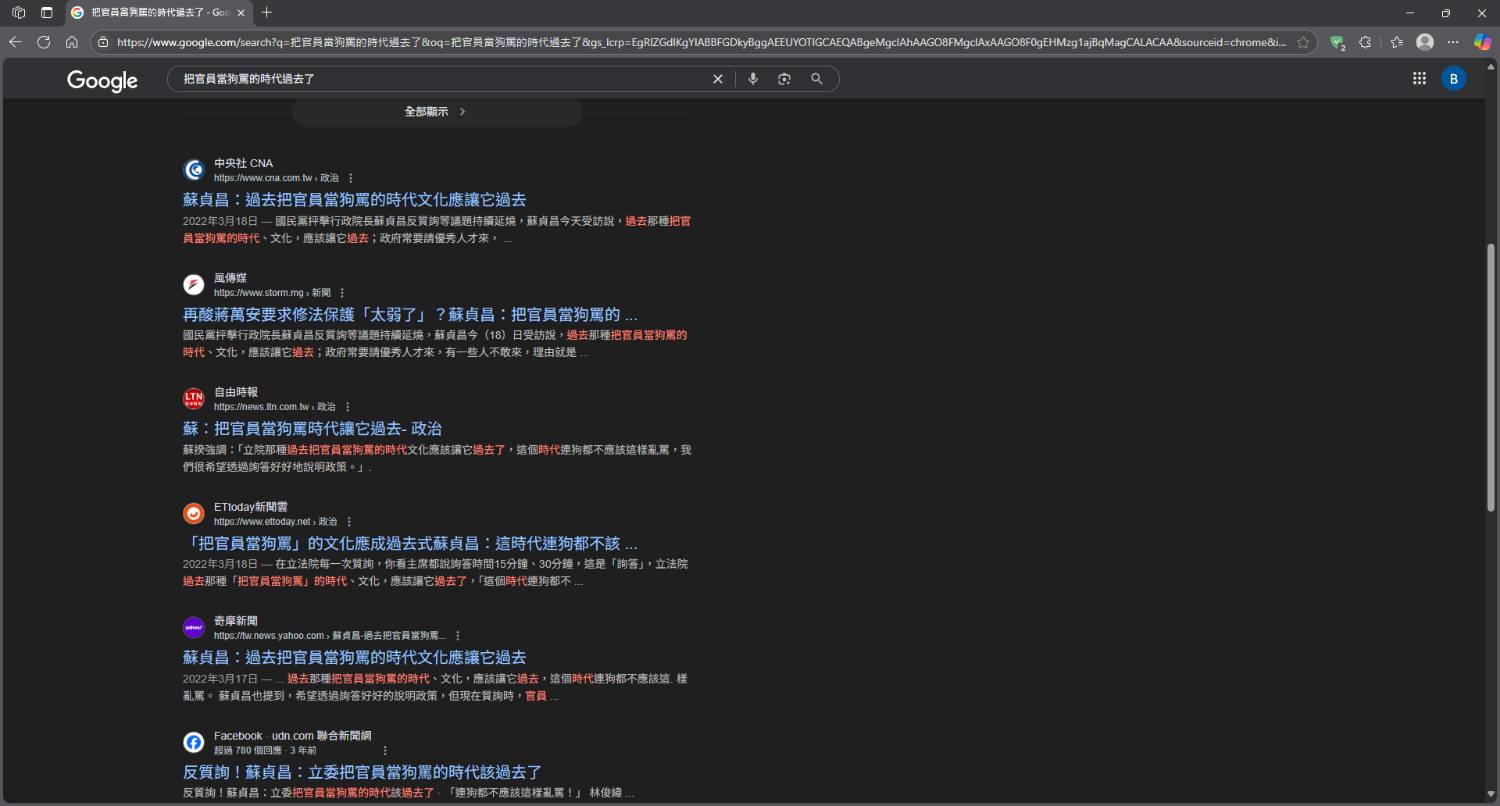Click the news.ltn.com.tw URL breadcrumb
Viewport: 1500px width, 806px height.
[275, 407]
